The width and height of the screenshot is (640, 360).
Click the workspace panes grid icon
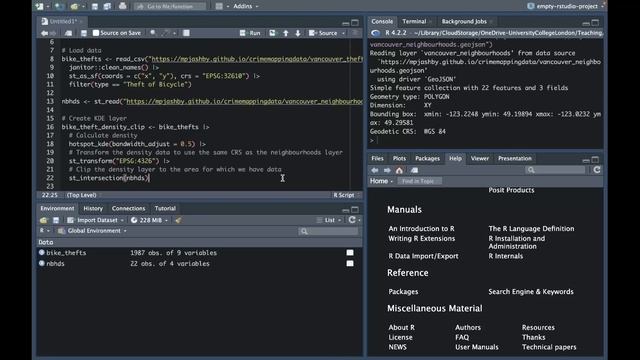click(x=219, y=6)
